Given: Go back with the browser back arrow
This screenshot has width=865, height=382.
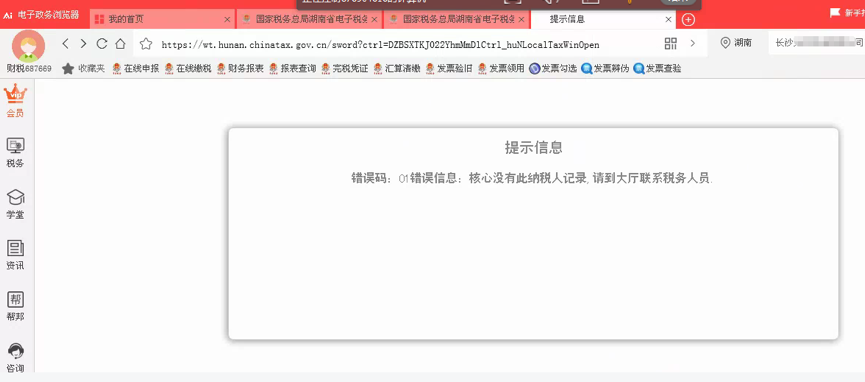Looking at the screenshot, I should (x=65, y=44).
